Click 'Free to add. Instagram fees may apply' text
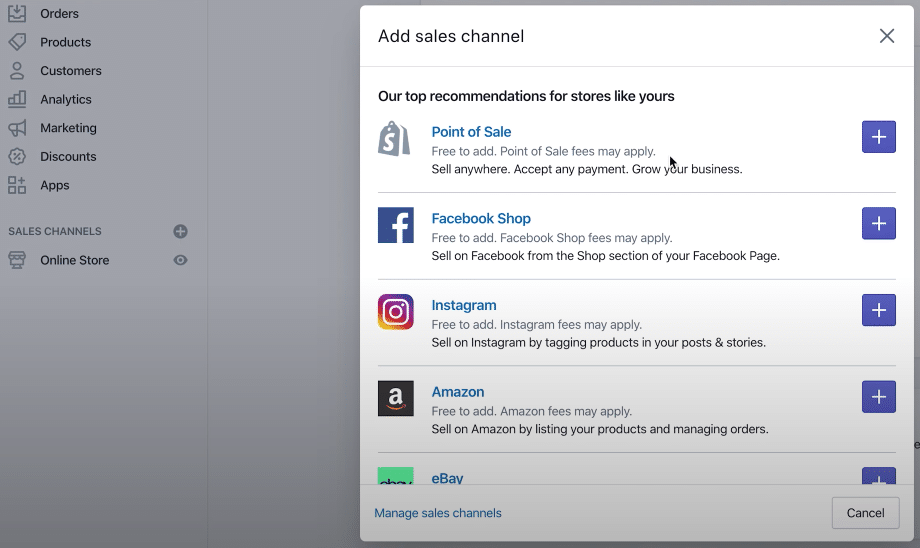 pos(536,324)
